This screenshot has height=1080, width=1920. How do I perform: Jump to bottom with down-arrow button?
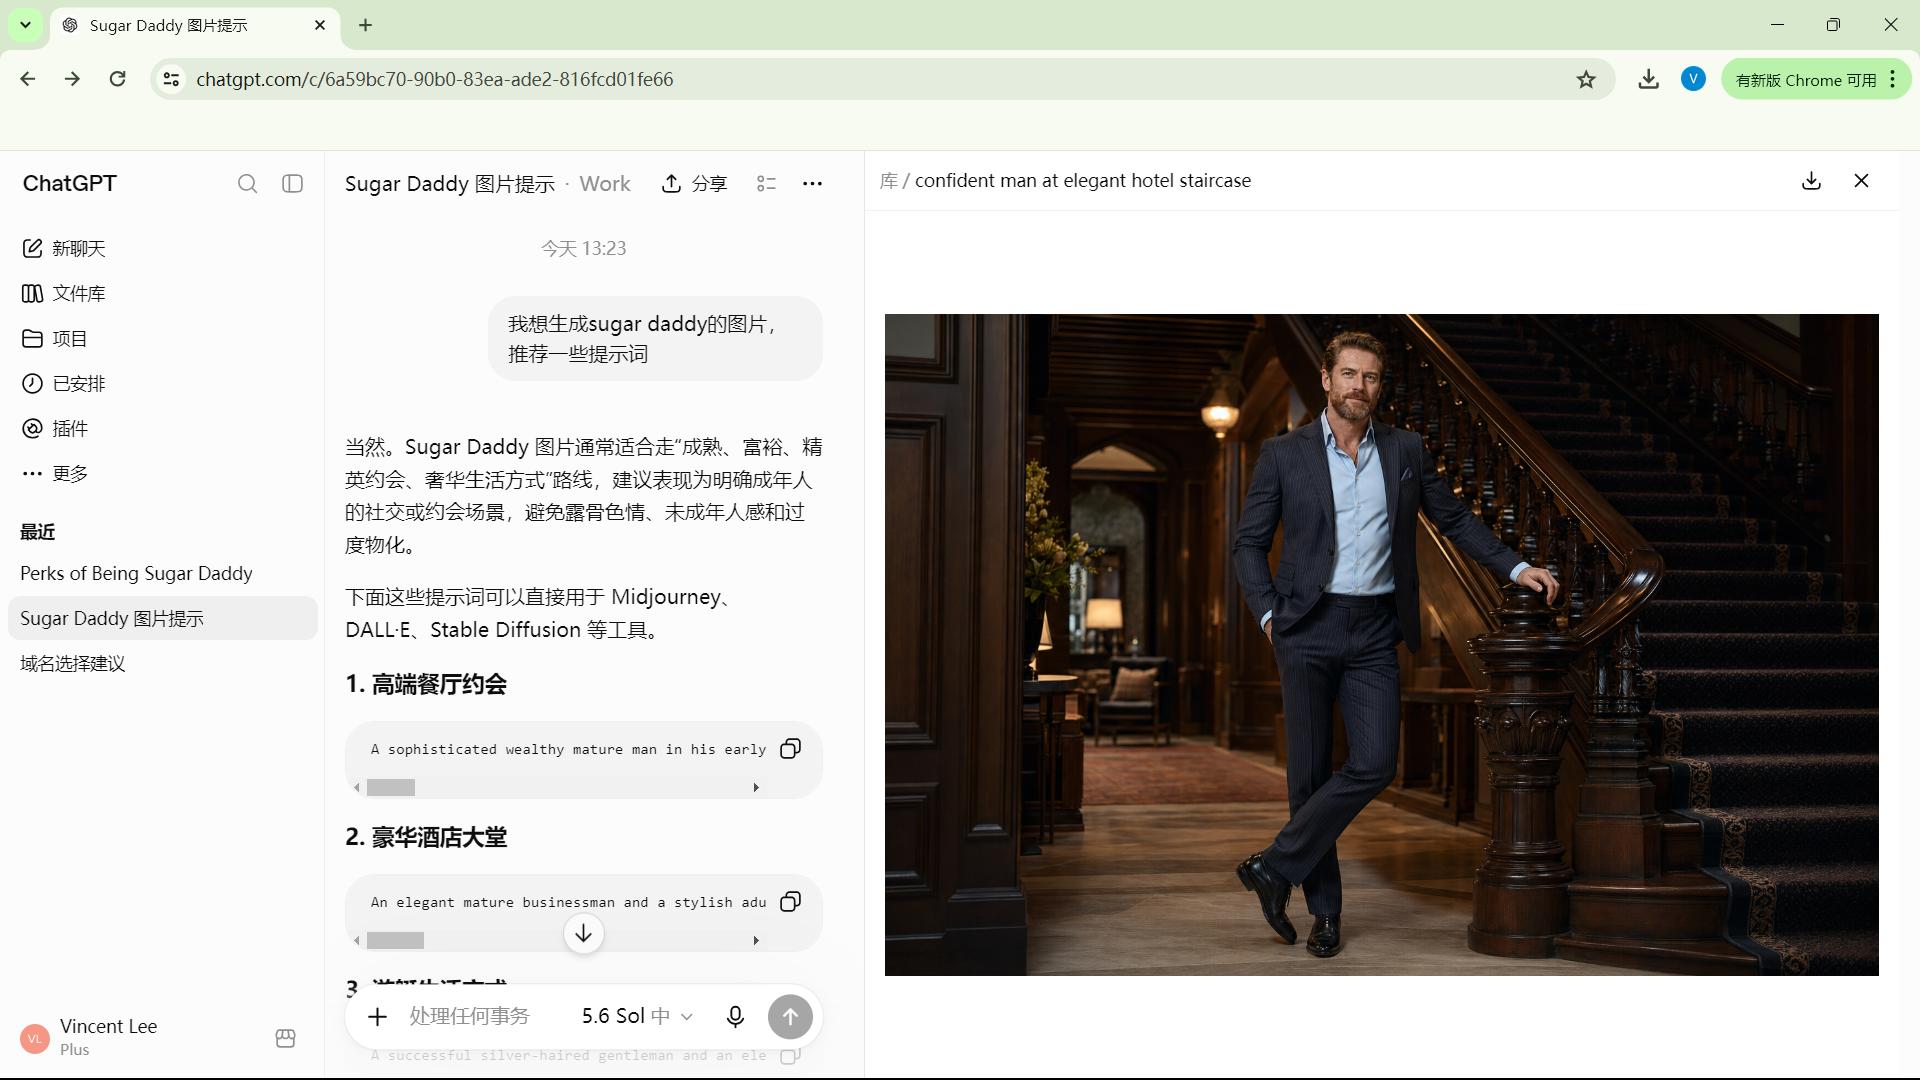tap(583, 934)
